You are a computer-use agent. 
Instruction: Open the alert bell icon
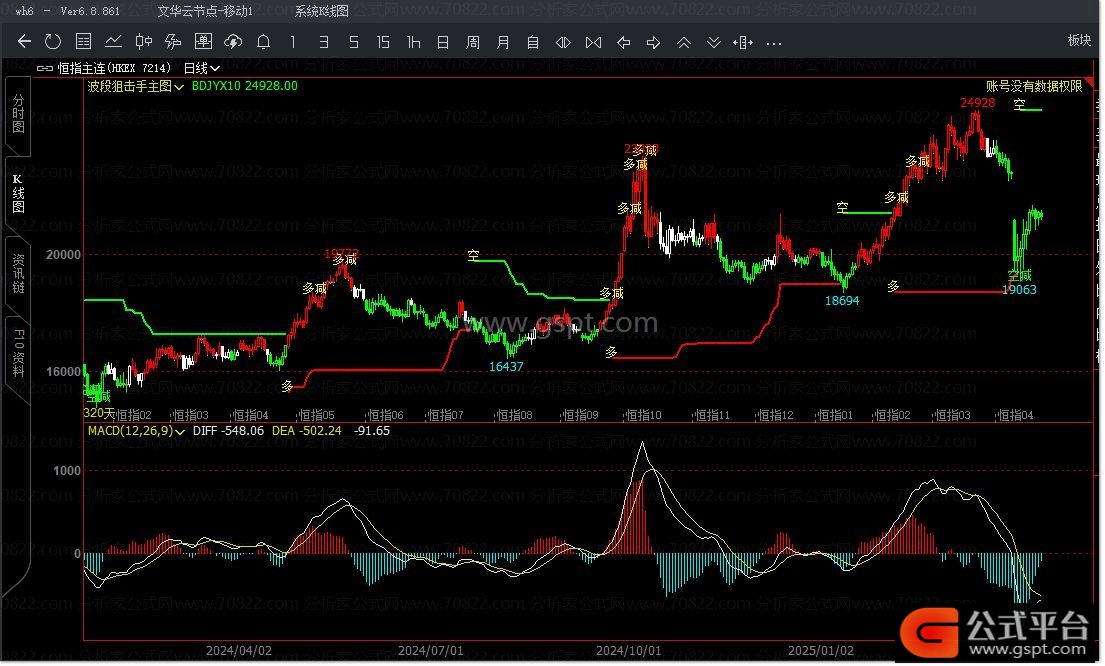coord(263,42)
